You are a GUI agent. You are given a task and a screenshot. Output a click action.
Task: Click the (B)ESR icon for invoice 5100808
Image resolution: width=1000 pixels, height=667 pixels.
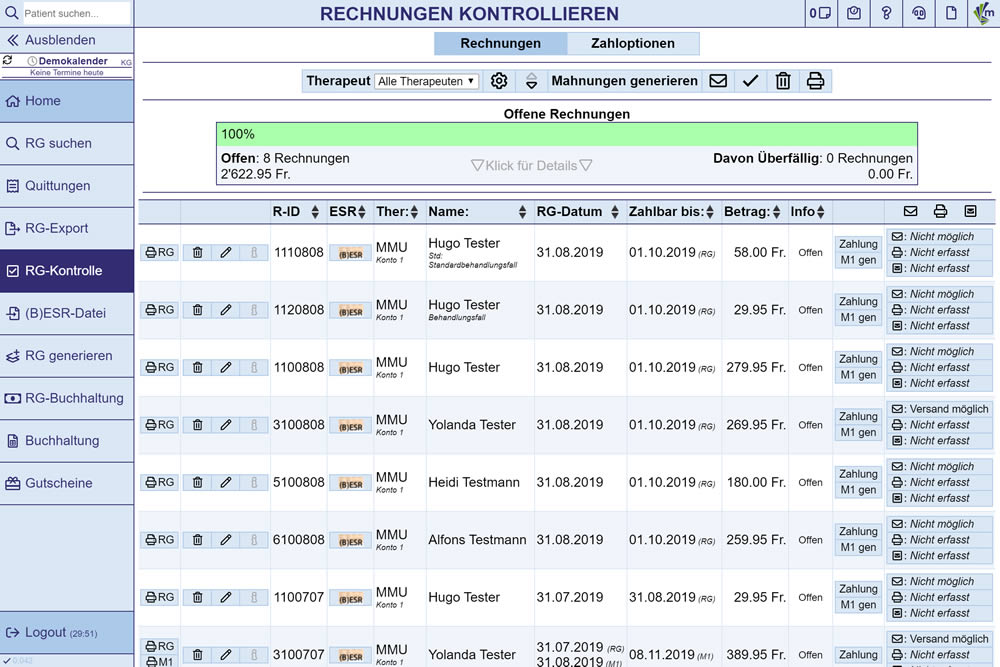click(349, 483)
